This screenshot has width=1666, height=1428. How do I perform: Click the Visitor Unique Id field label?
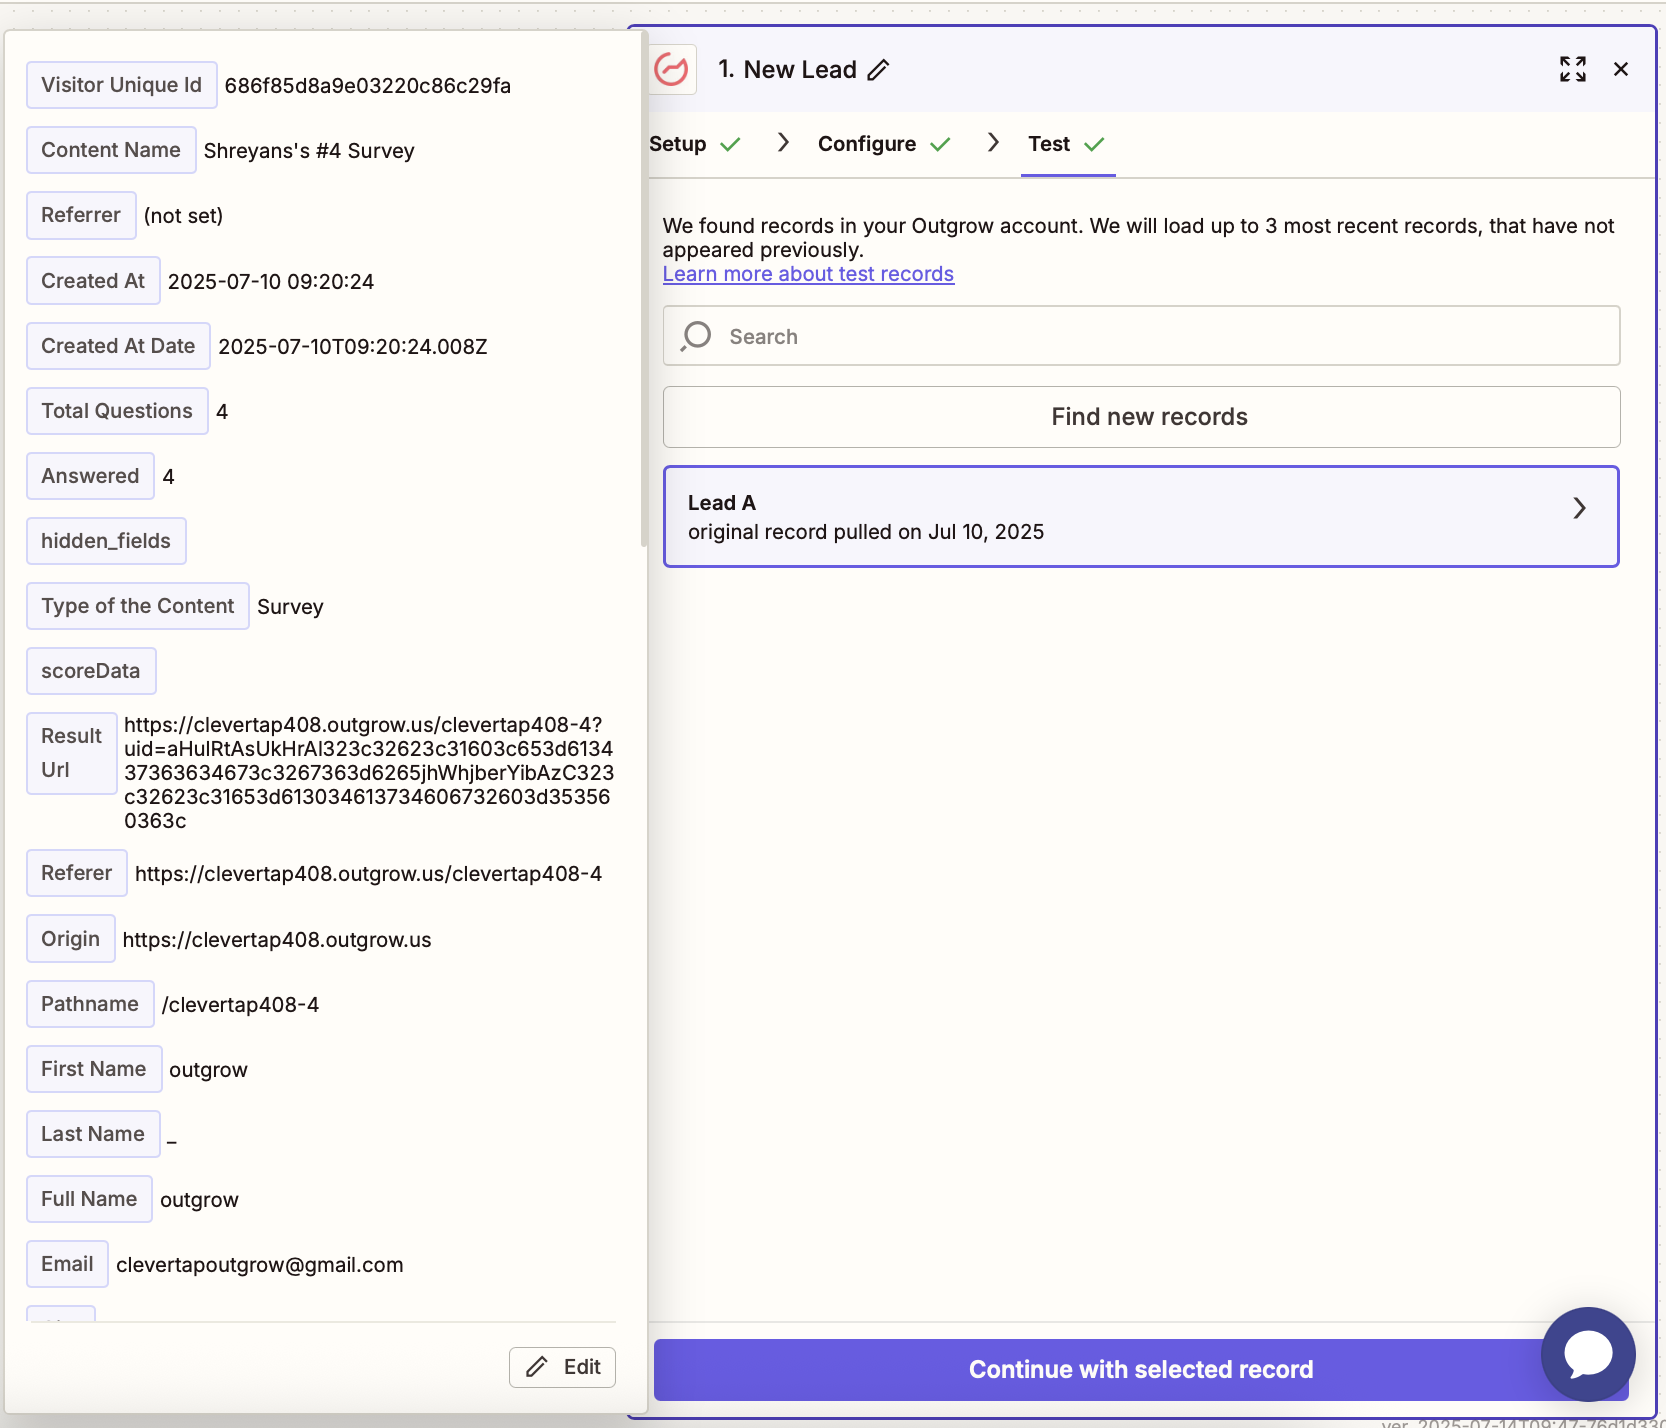(121, 85)
